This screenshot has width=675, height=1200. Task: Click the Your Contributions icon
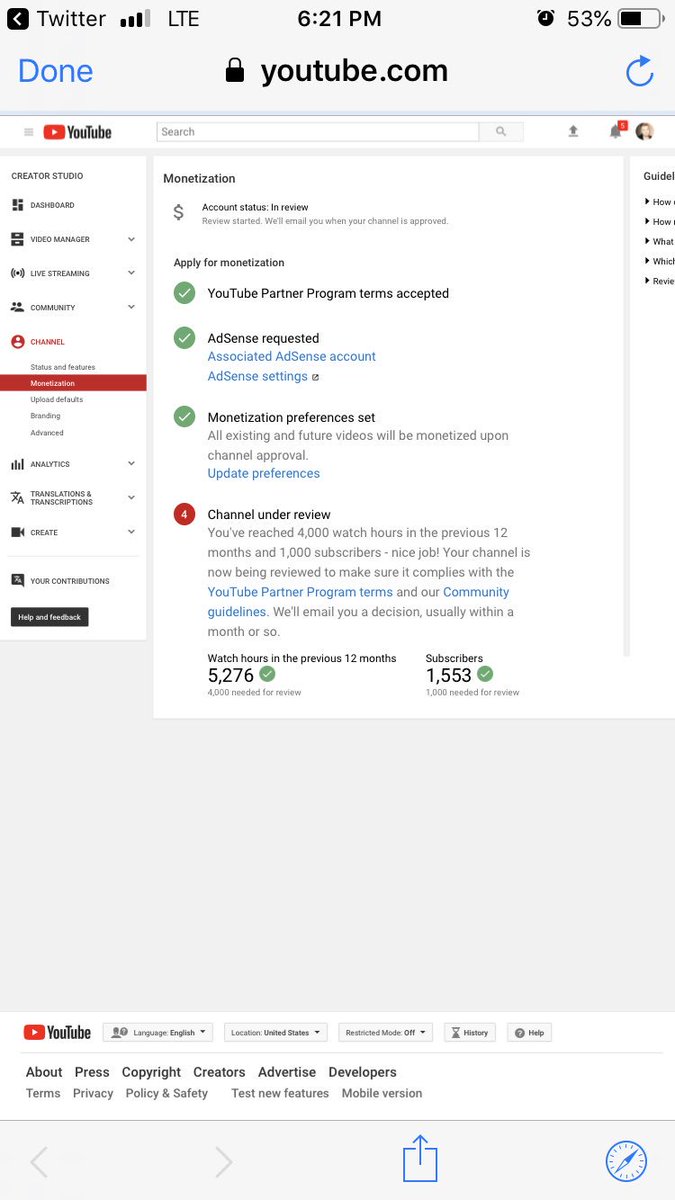[17, 580]
